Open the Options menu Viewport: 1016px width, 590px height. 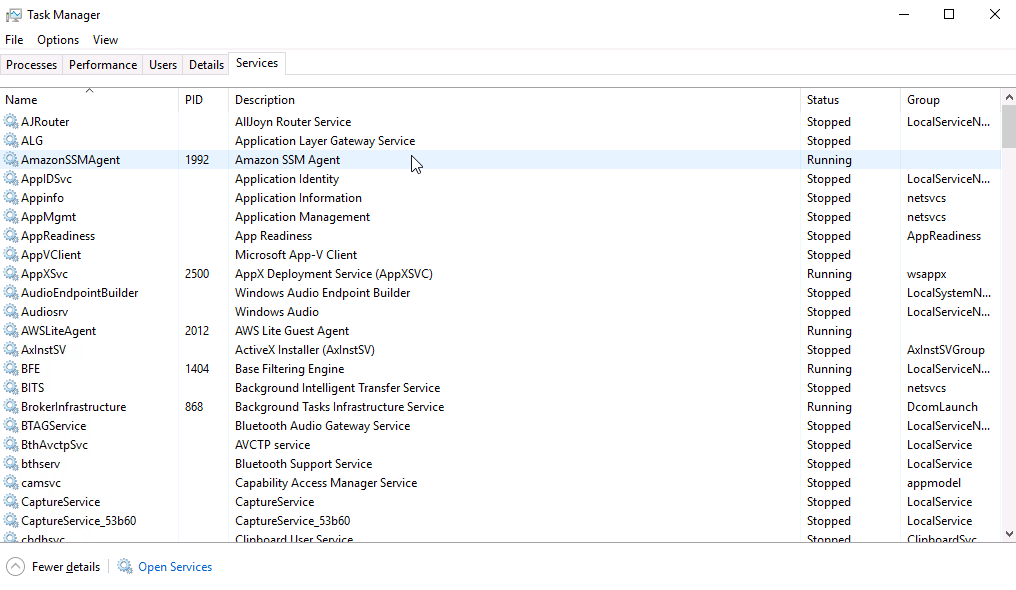(x=58, y=40)
